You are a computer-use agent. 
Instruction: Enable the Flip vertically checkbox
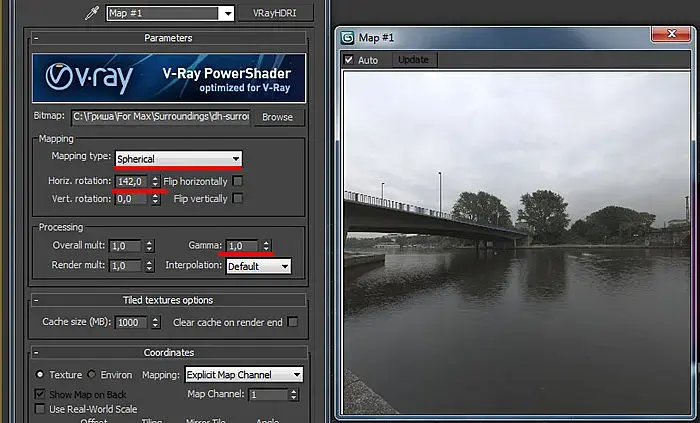[238, 198]
